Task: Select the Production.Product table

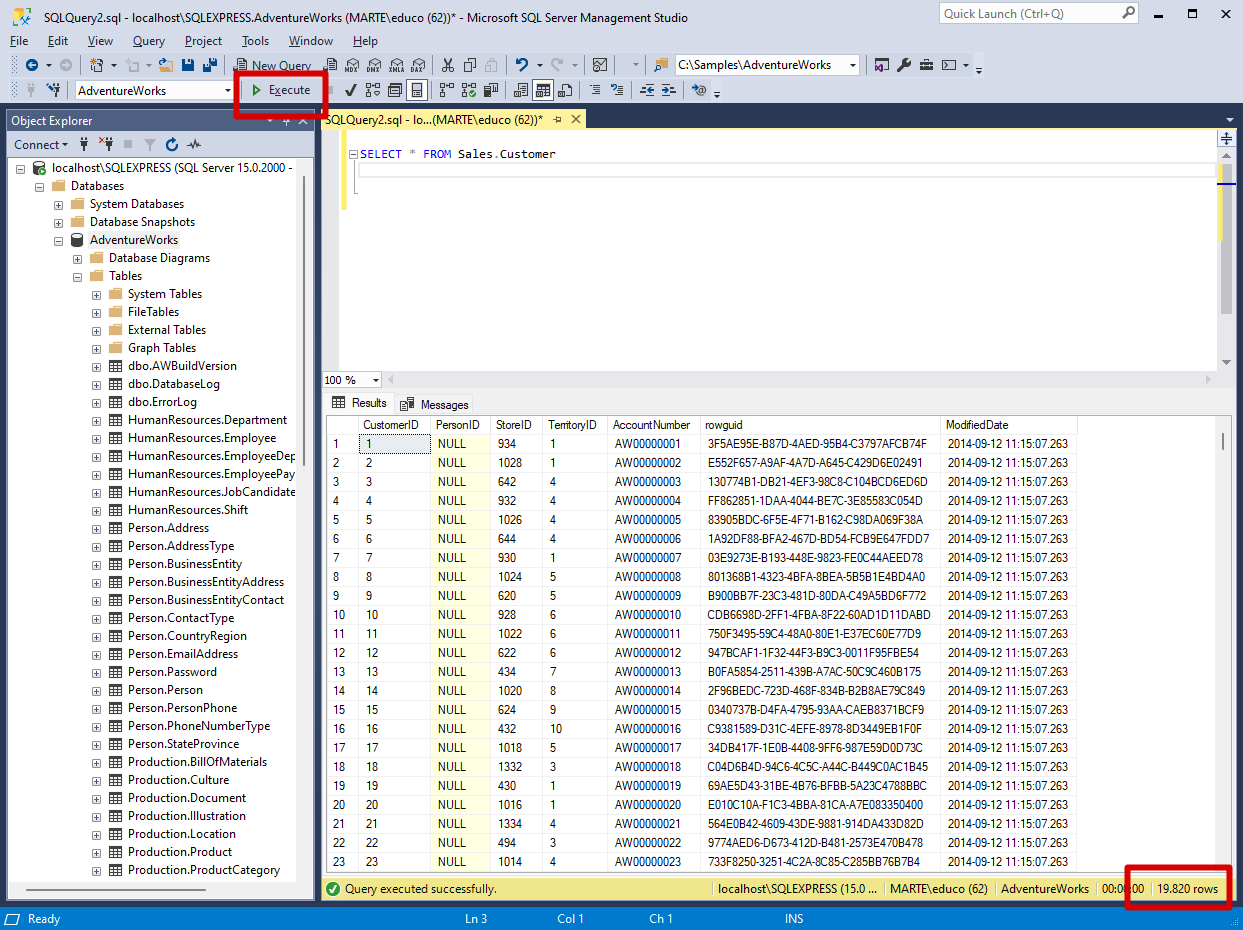Action: pyautogui.click(x=180, y=852)
